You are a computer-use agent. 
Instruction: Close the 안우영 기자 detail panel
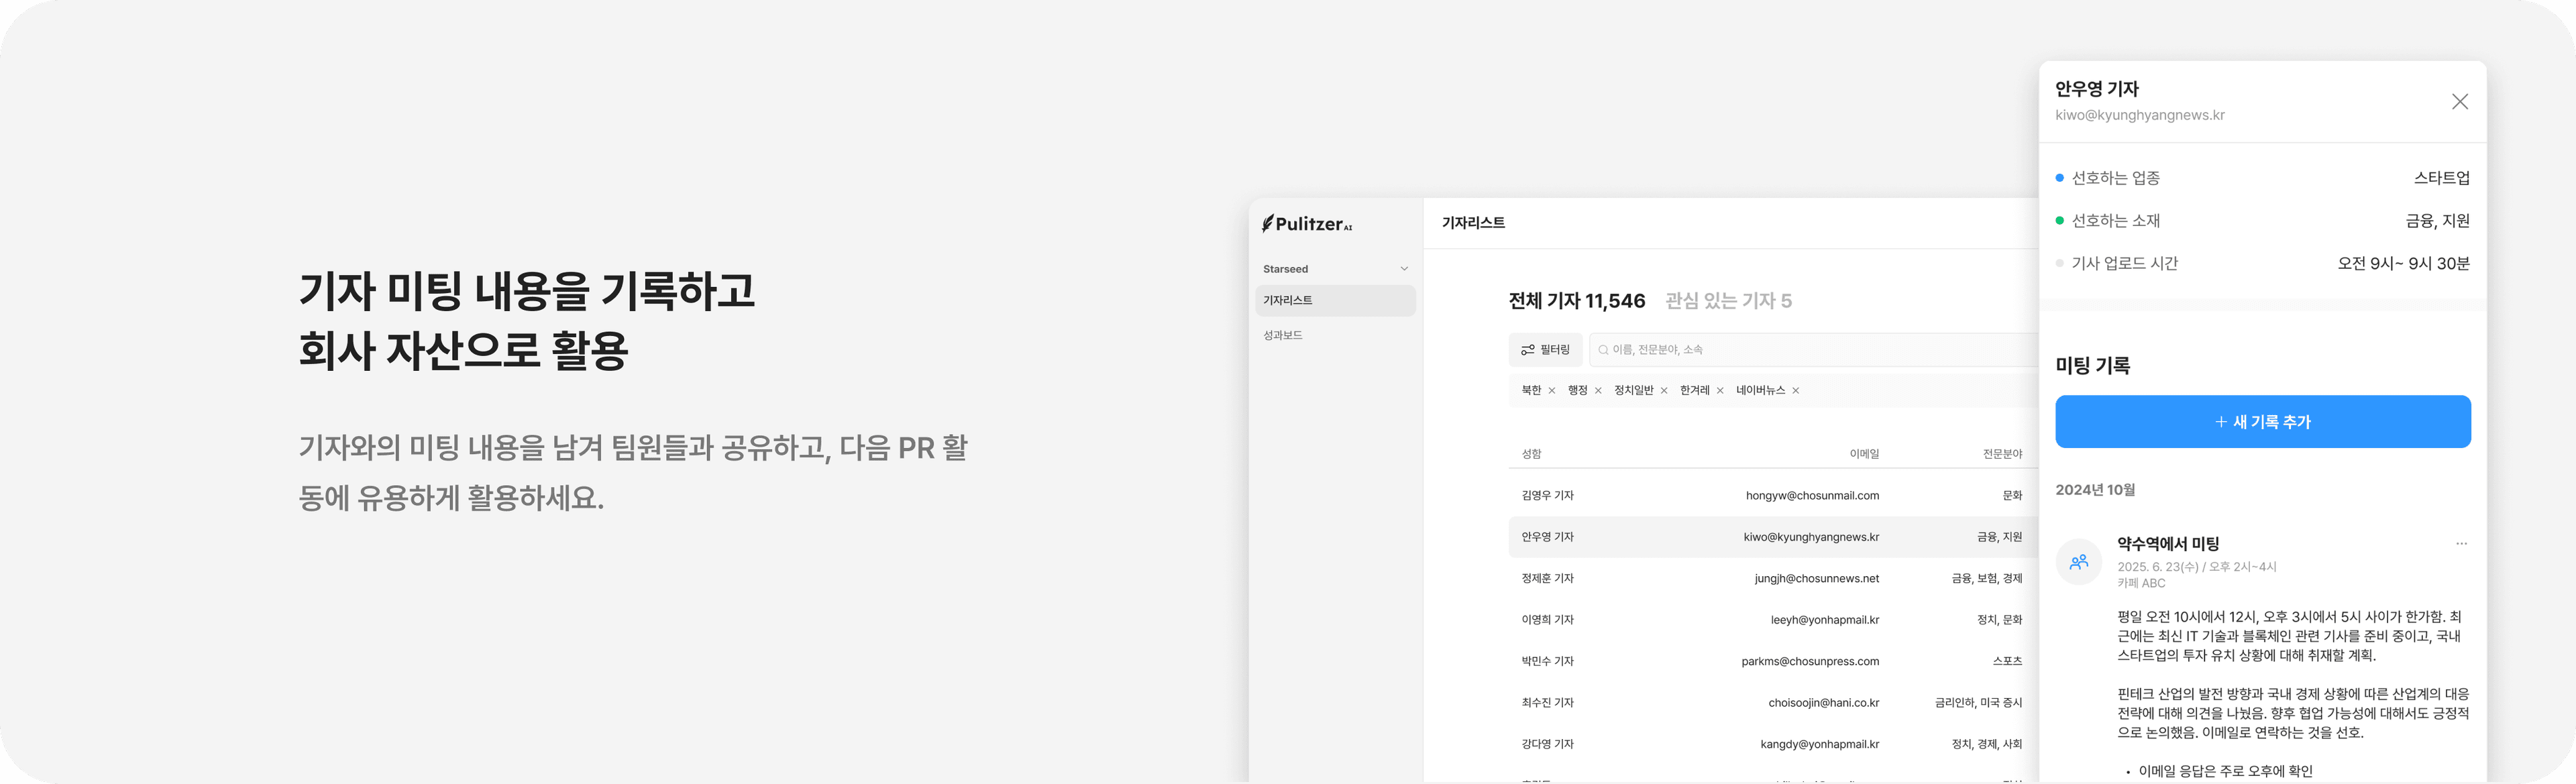point(2460,102)
